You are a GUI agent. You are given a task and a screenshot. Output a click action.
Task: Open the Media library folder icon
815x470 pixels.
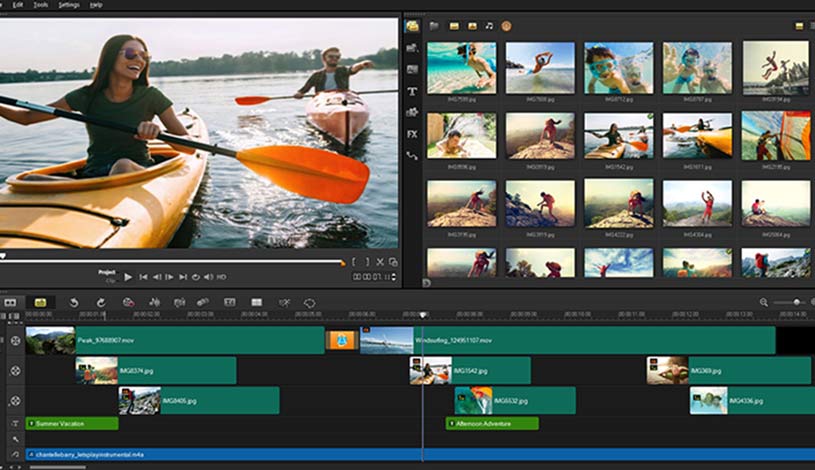412,25
